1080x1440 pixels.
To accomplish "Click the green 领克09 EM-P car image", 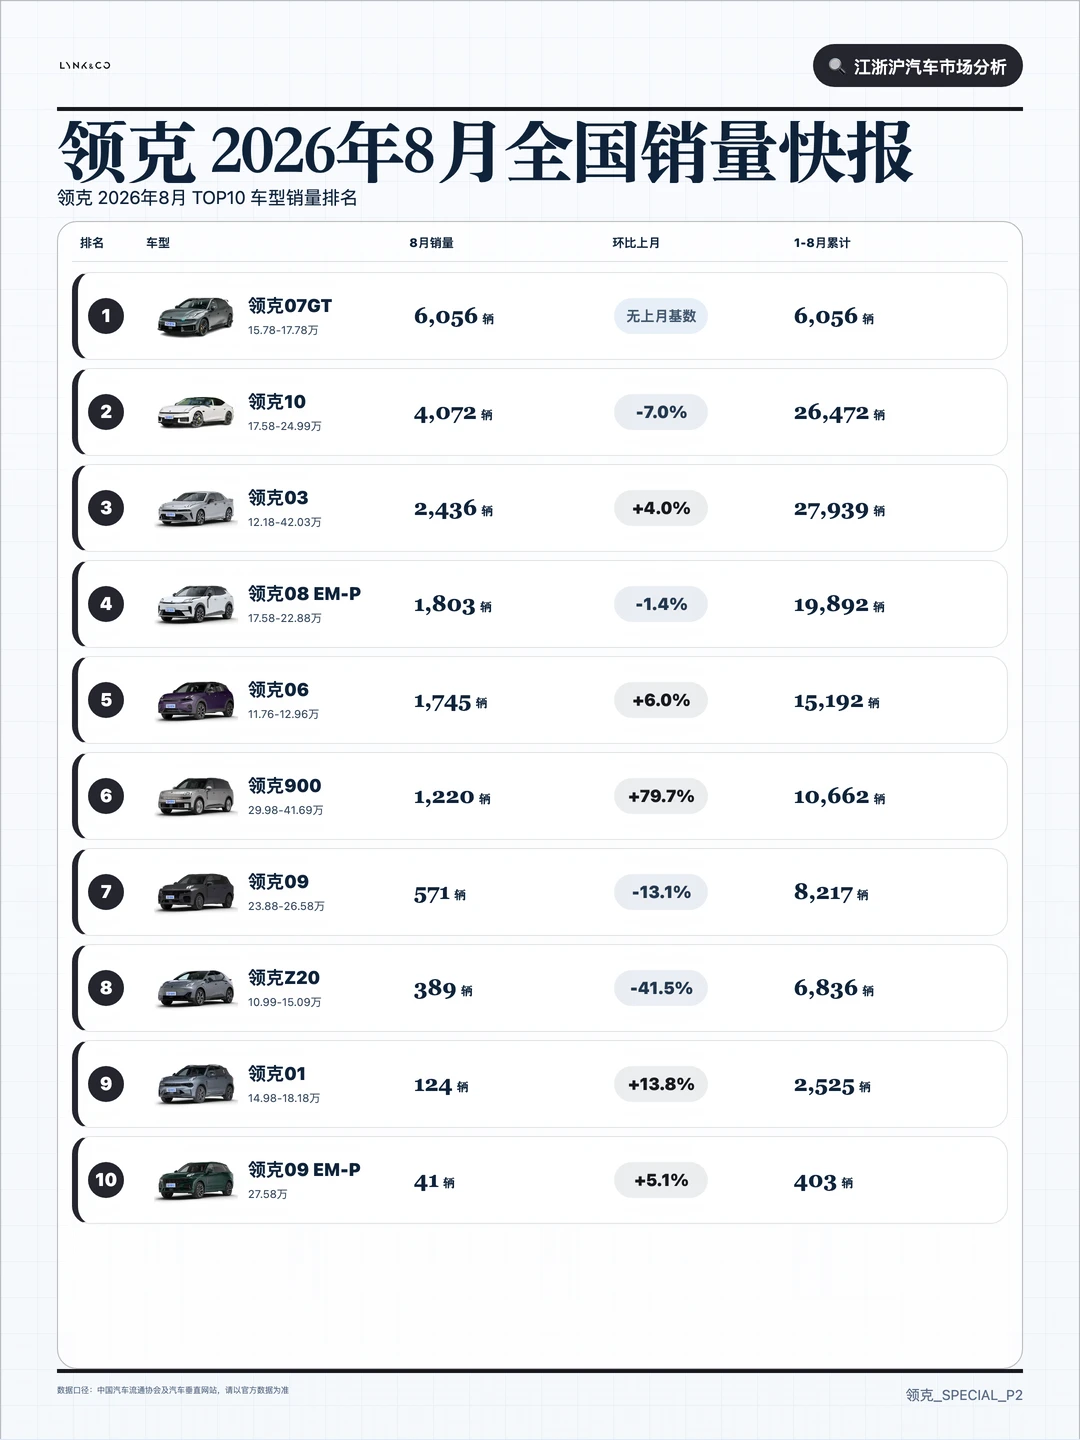I will tap(196, 1180).
